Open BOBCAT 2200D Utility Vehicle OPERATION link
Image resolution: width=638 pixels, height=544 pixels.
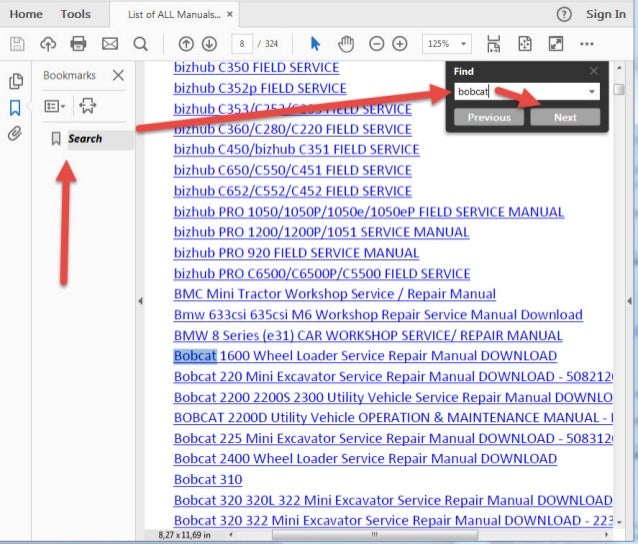point(393,418)
